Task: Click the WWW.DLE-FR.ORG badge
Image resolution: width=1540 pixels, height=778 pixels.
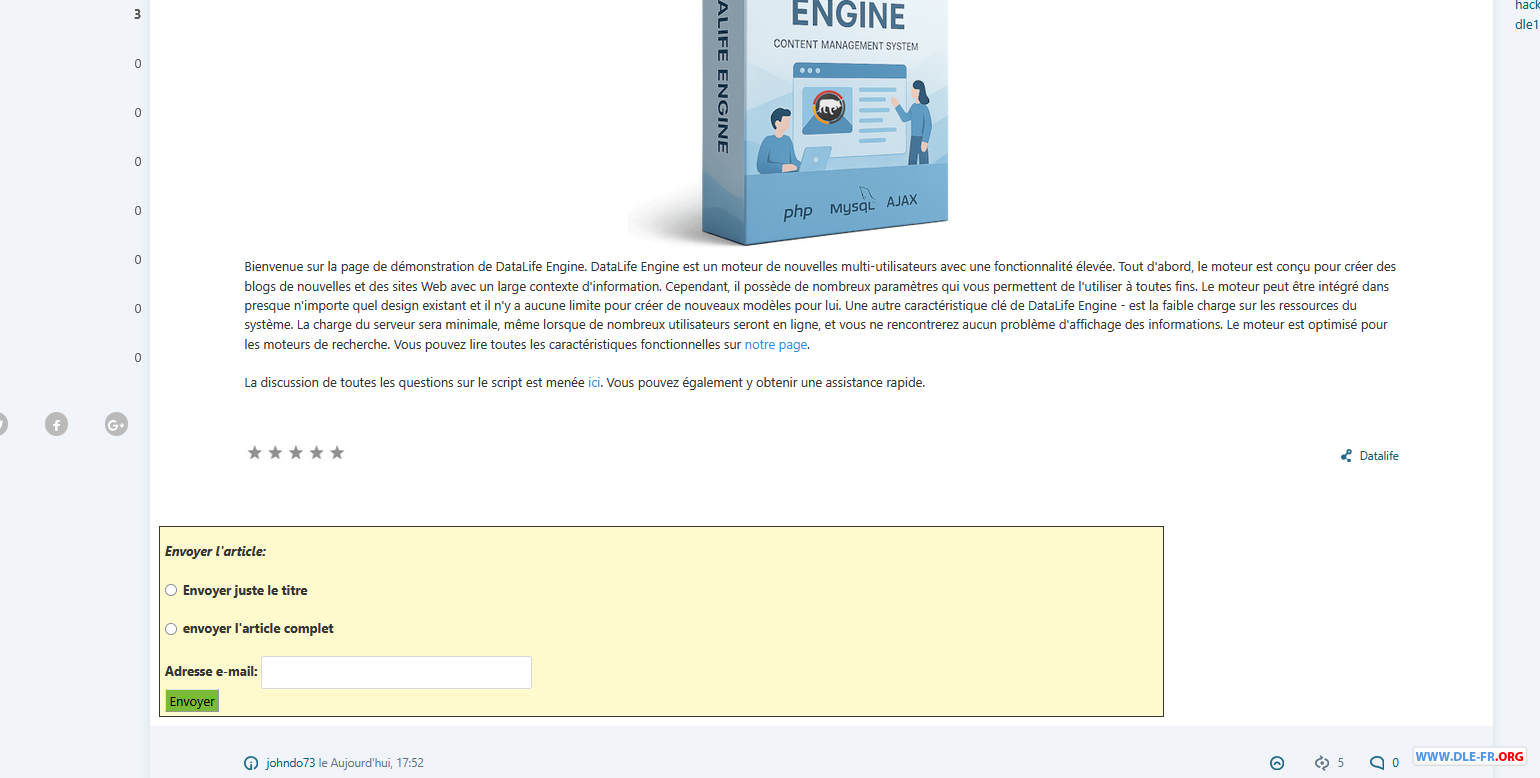Action: 1469,756
